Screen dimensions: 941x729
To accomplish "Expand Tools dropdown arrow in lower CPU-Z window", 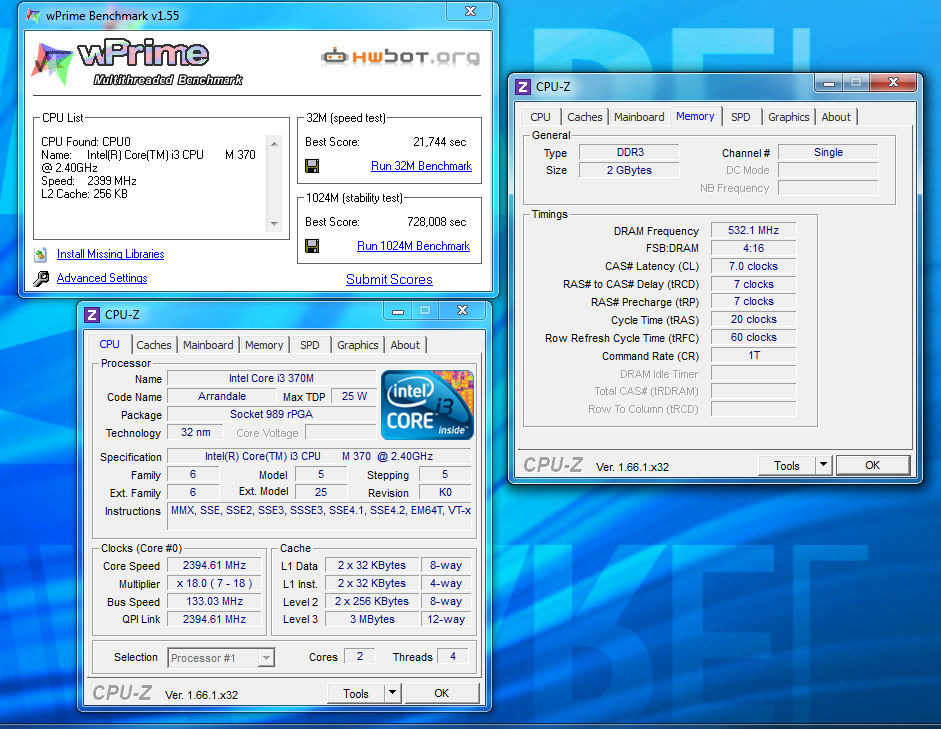I will coord(392,694).
